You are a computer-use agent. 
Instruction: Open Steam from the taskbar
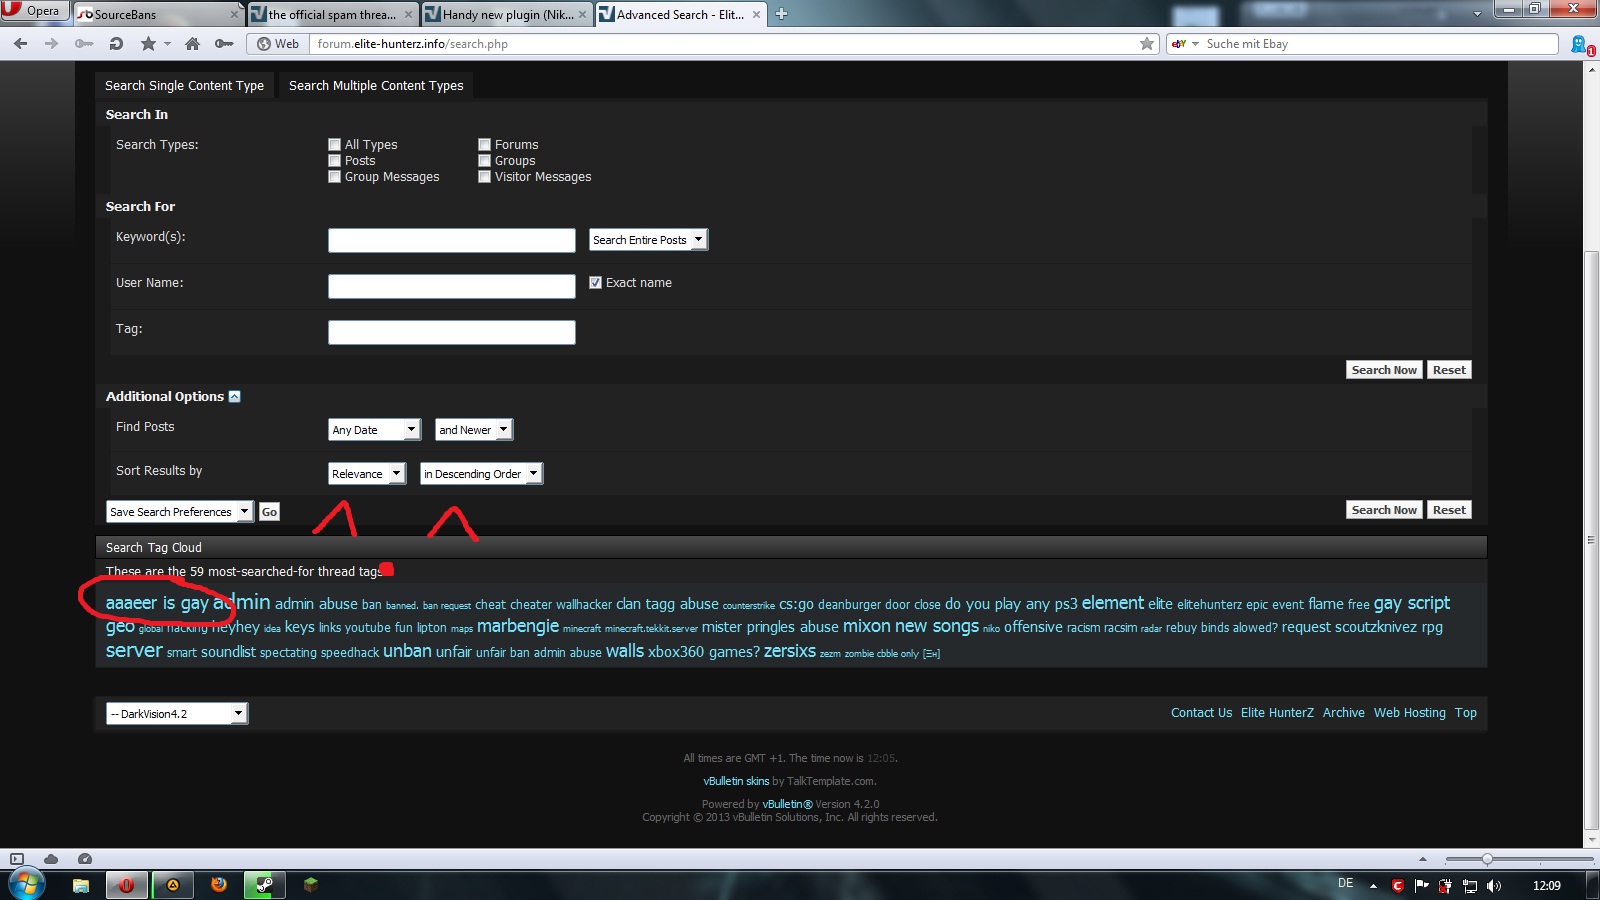265,885
